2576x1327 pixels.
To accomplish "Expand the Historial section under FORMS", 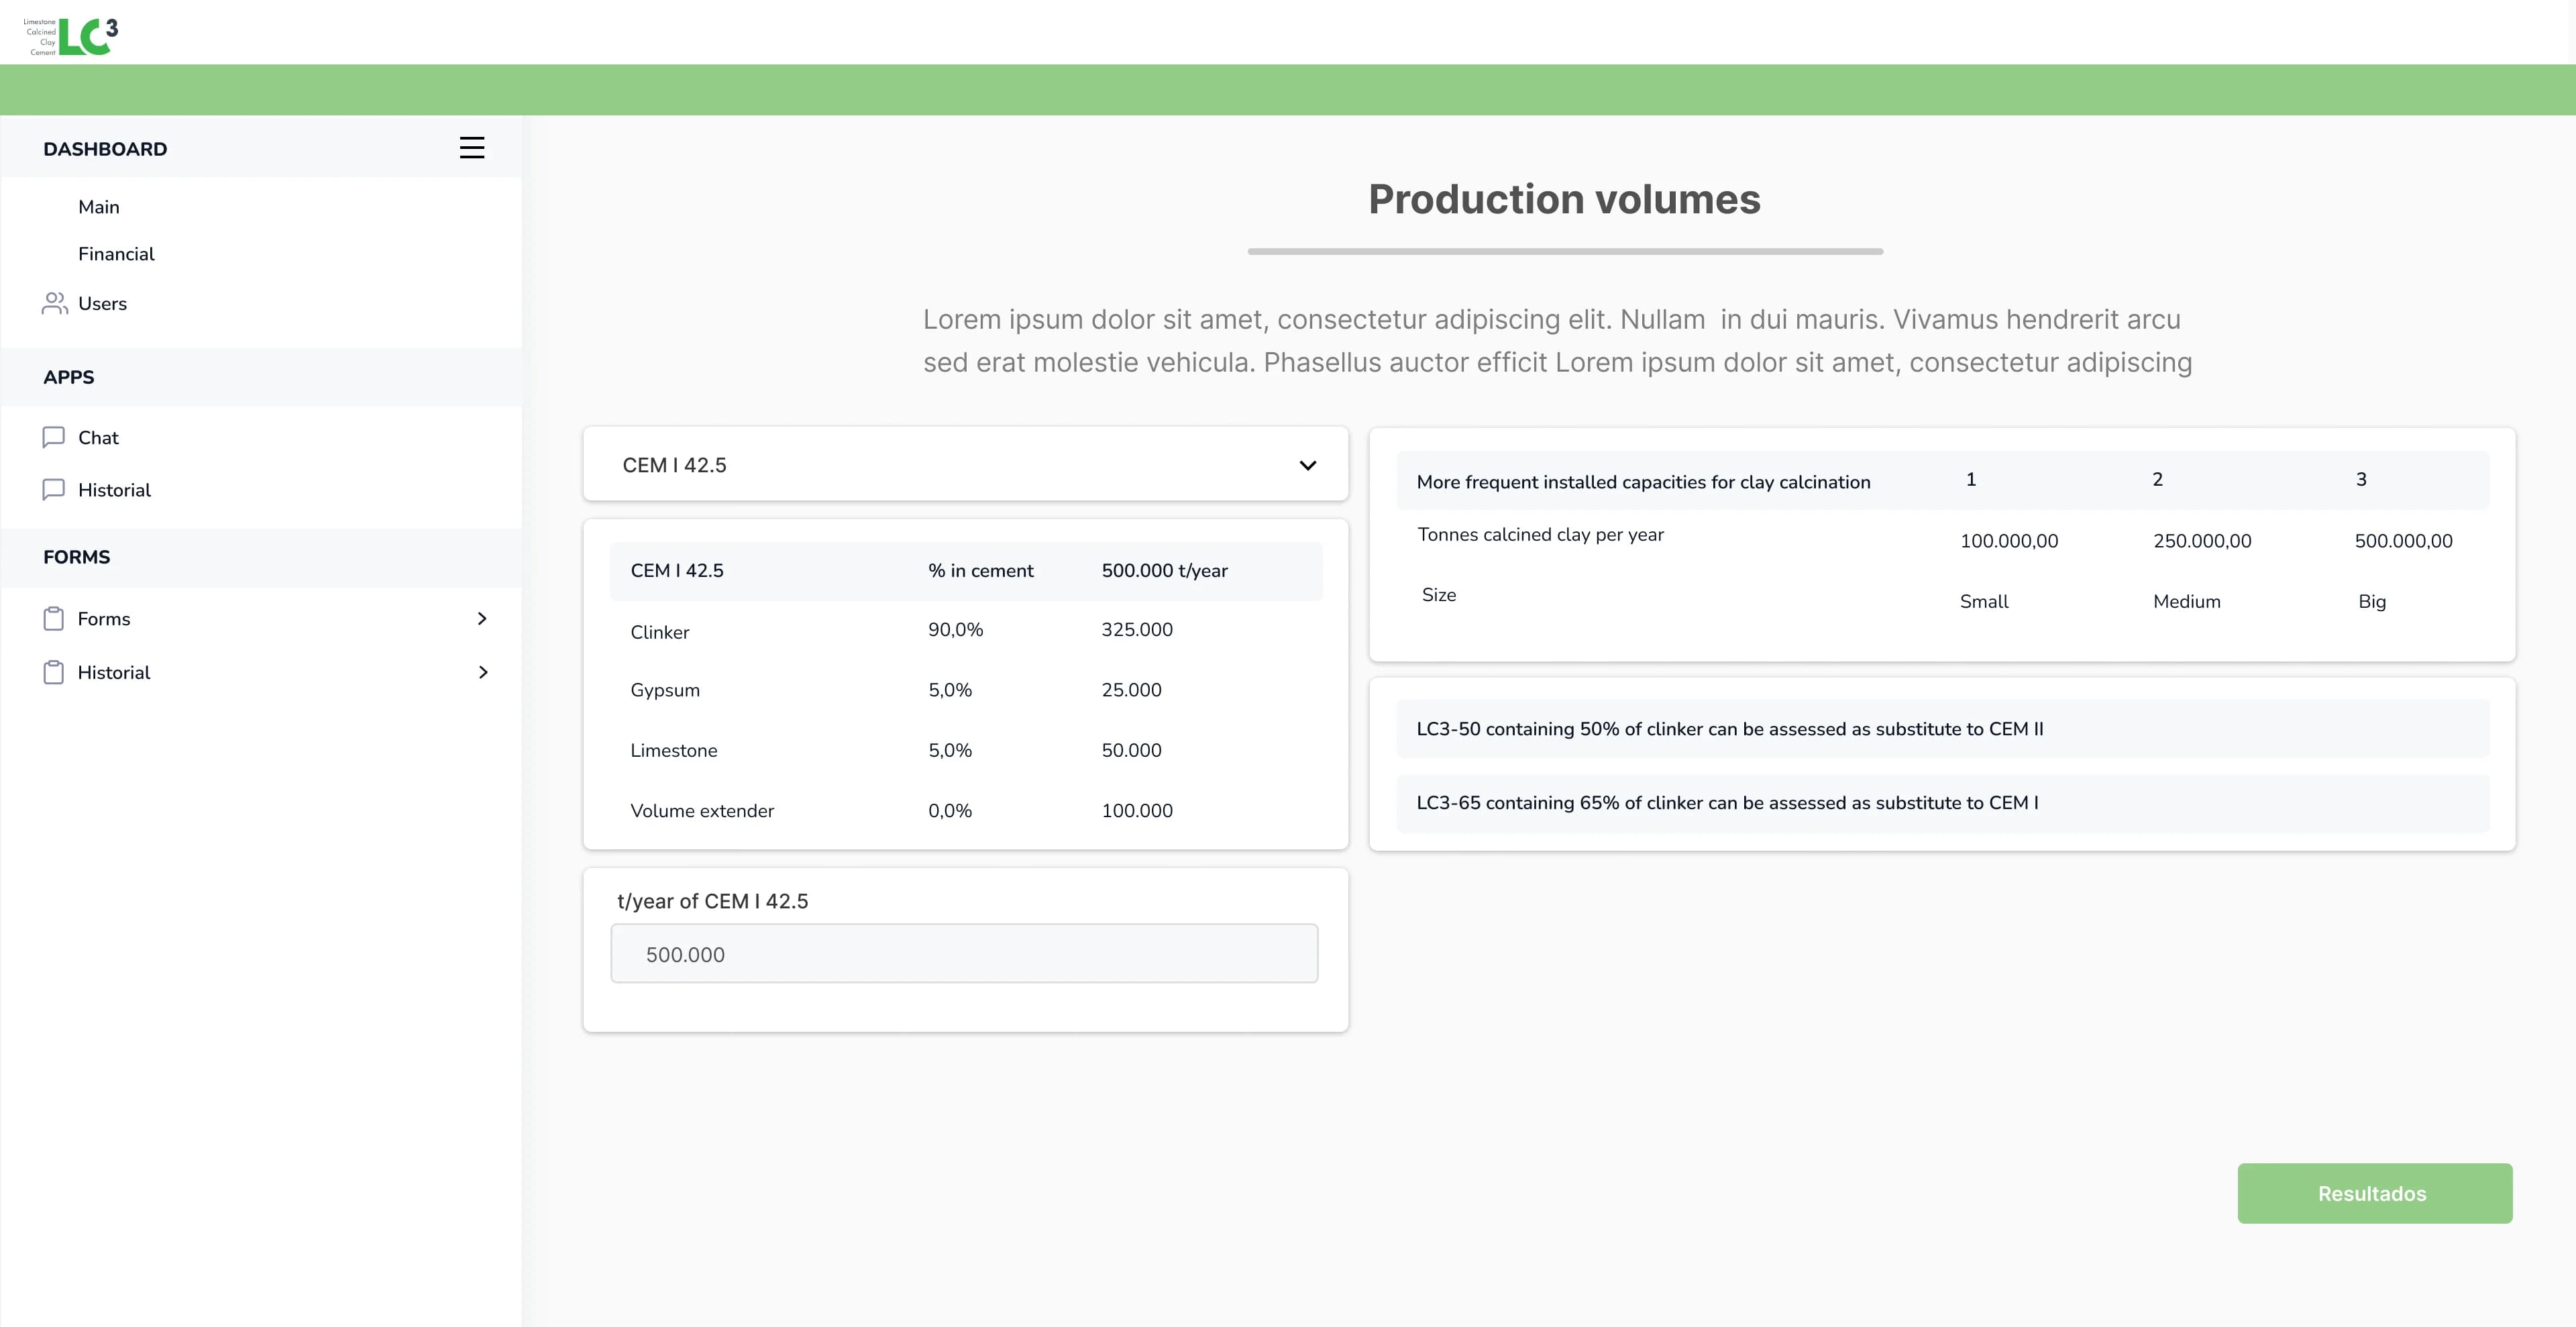I will [484, 672].
